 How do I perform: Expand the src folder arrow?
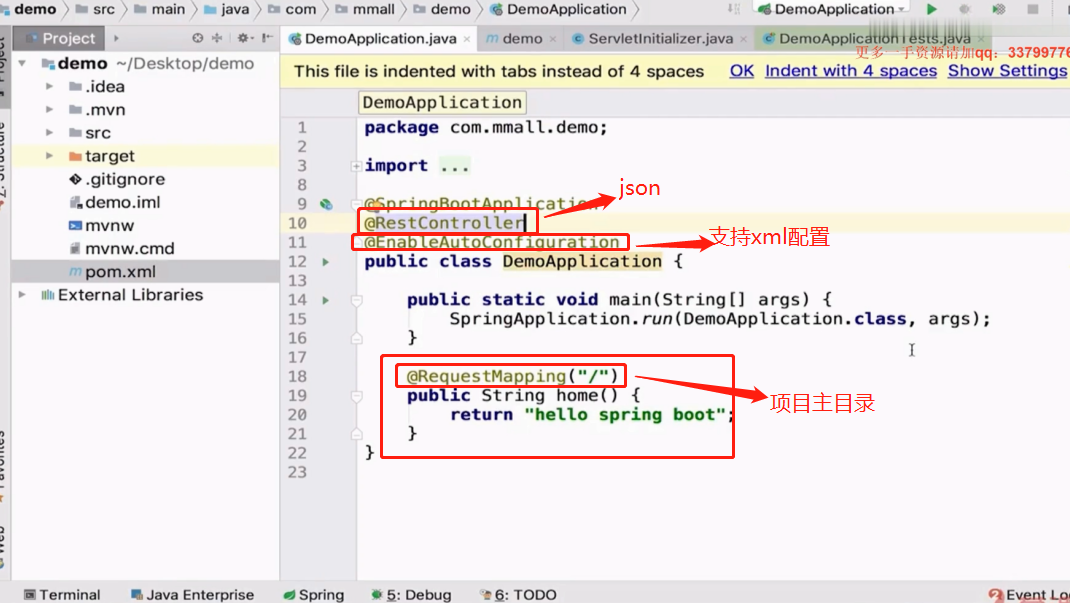(49, 133)
